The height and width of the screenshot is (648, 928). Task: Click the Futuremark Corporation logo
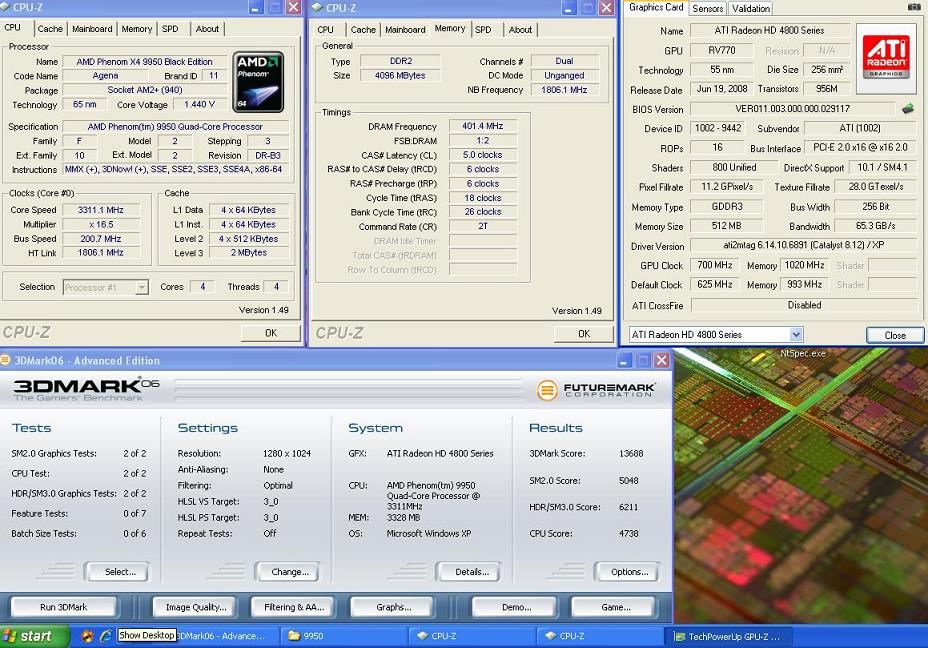tap(595, 390)
